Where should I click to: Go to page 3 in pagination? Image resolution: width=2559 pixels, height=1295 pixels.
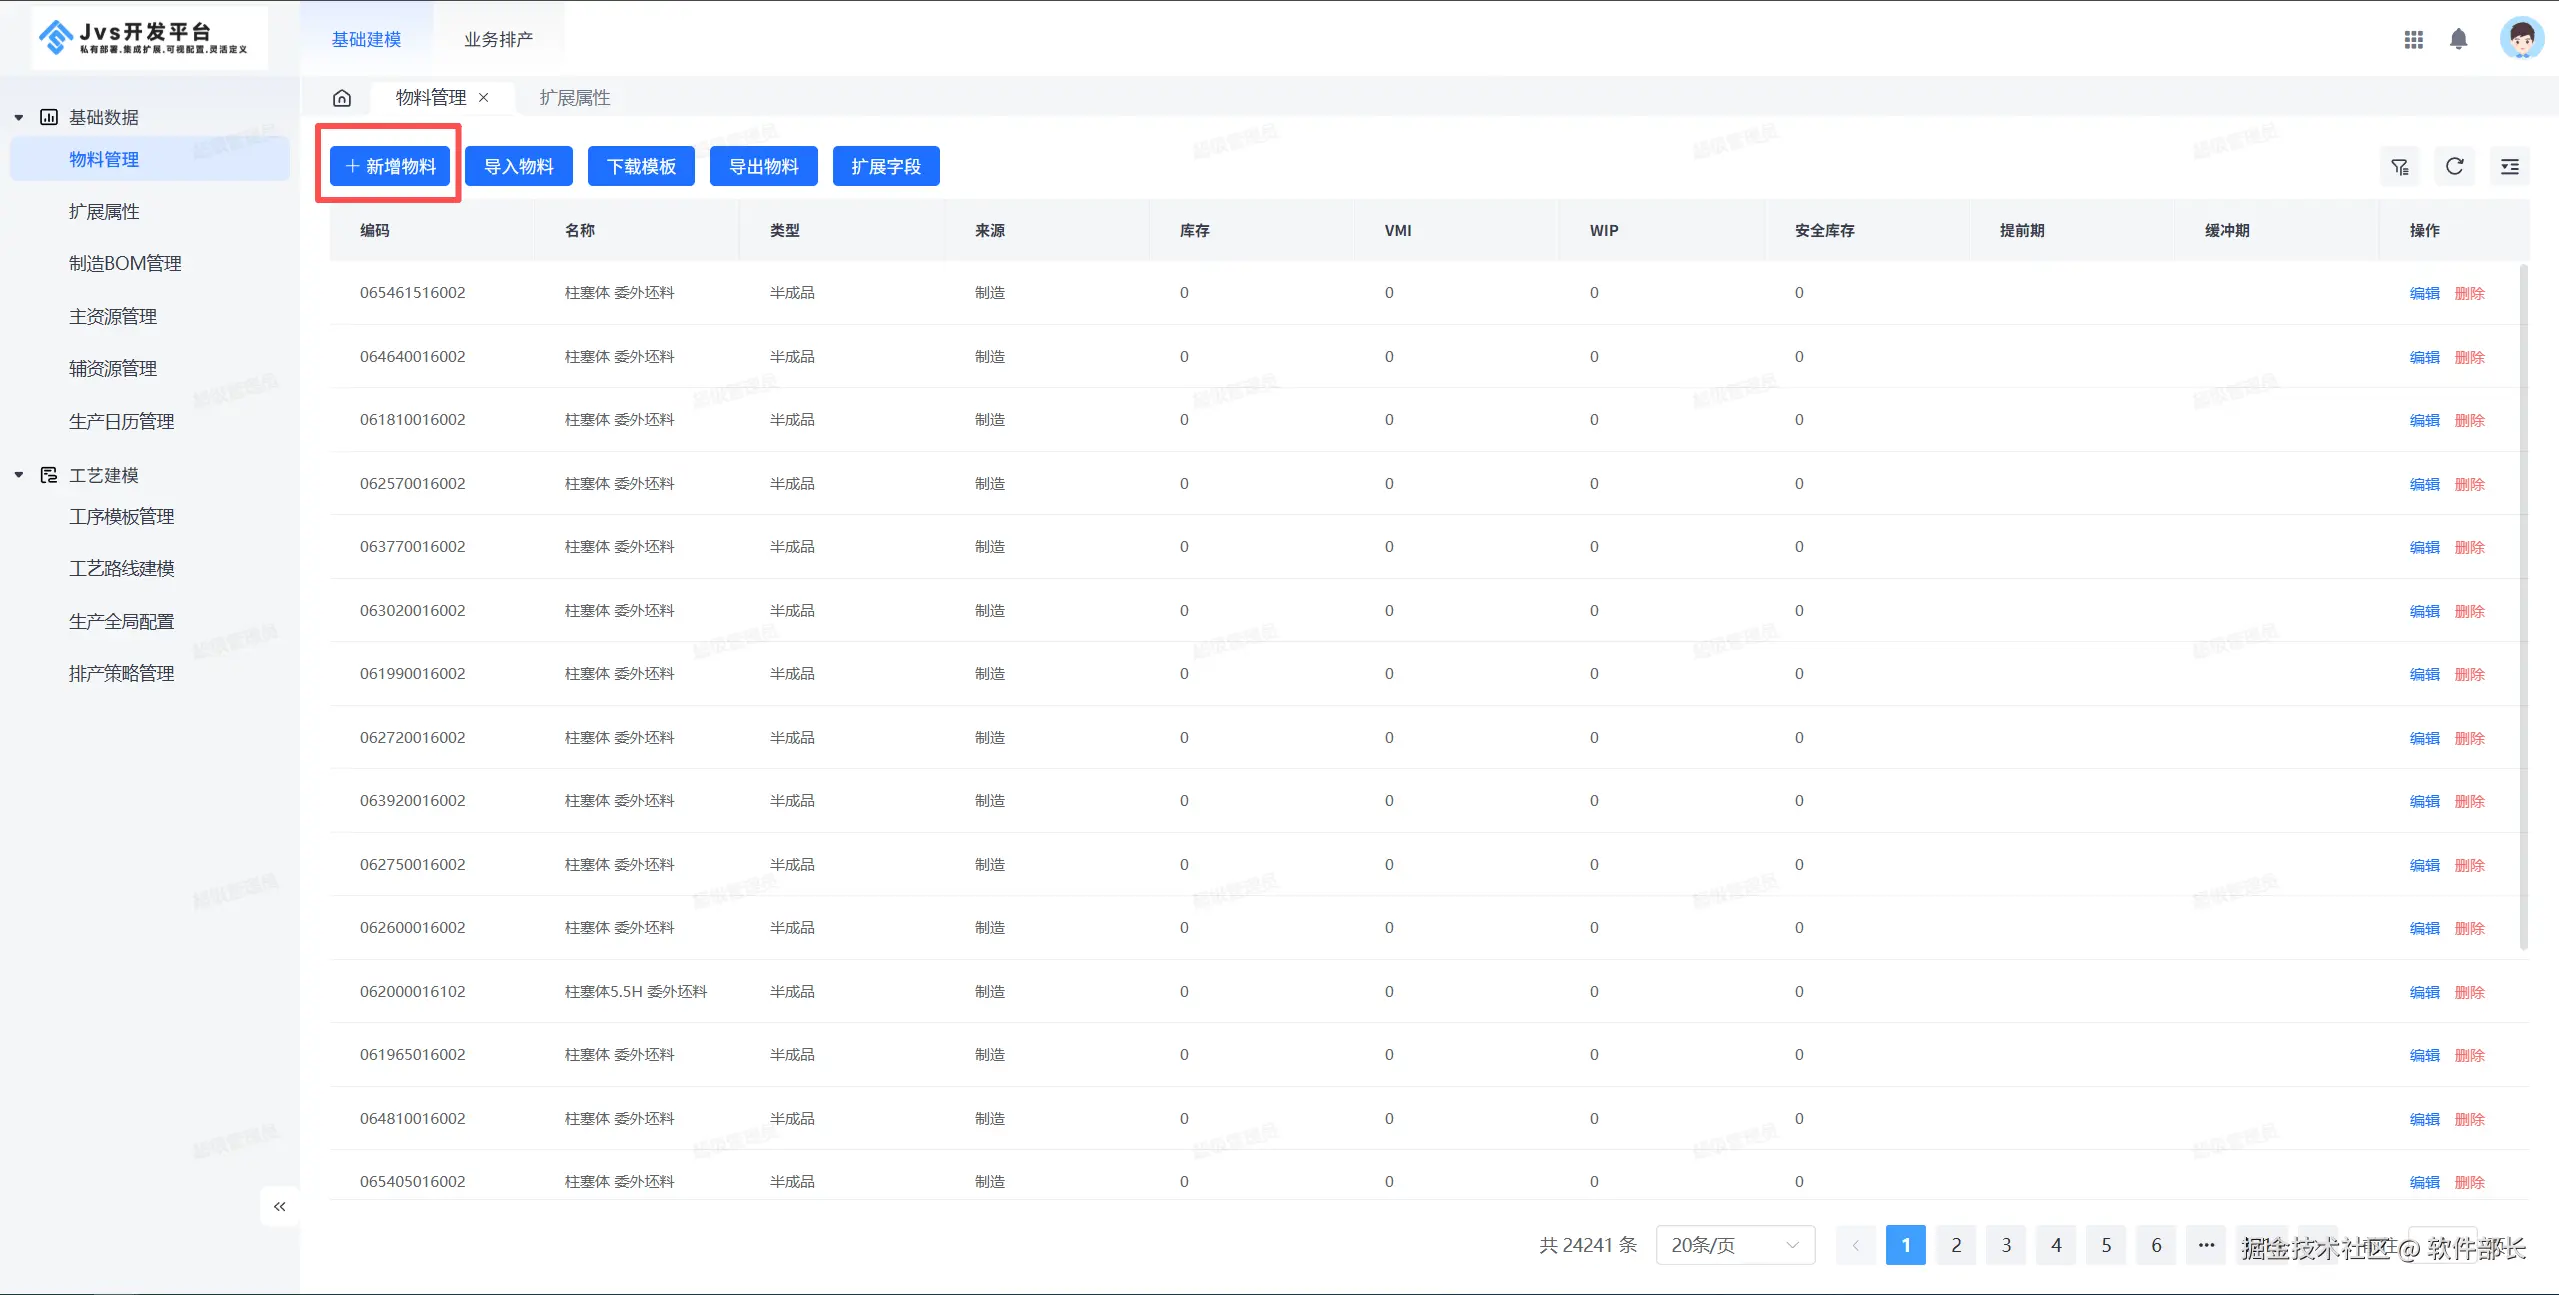(x=2005, y=1245)
